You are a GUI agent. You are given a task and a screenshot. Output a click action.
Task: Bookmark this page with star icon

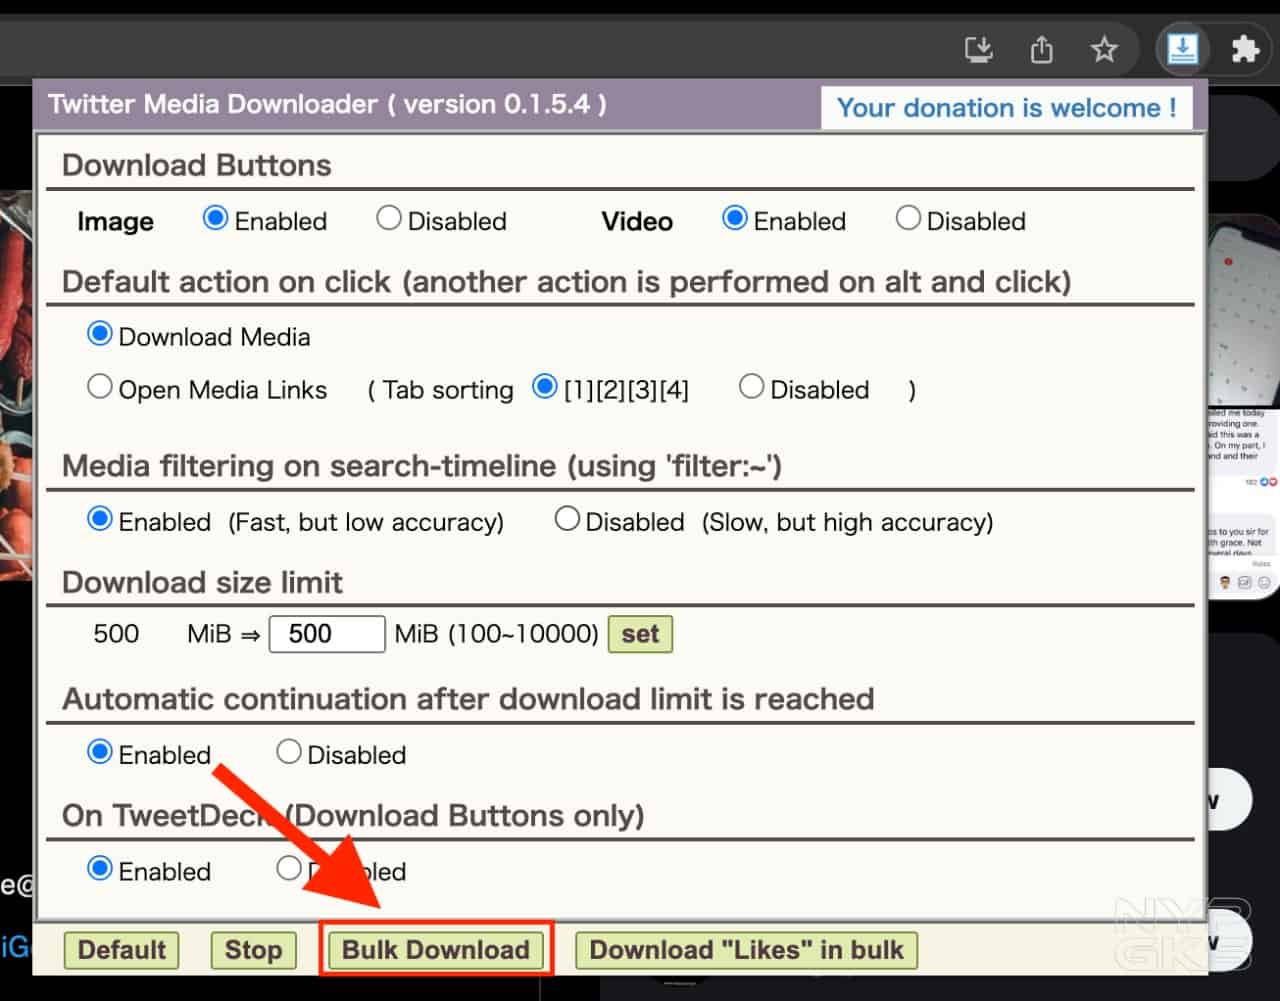point(1104,49)
